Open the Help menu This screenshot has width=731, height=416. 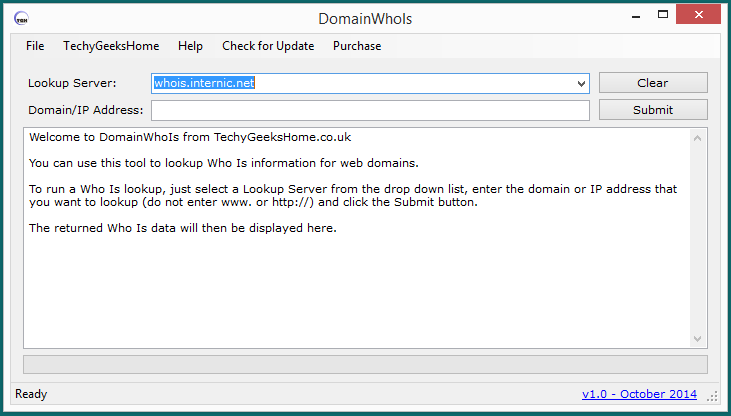(x=190, y=46)
